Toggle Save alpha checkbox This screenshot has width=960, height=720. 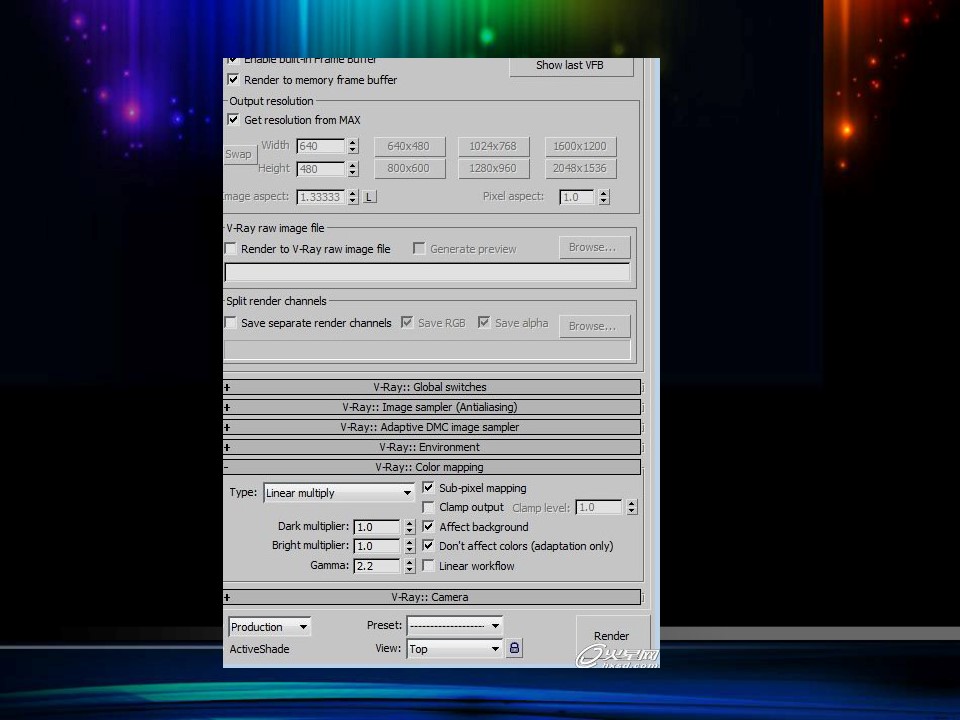(x=484, y=323)
